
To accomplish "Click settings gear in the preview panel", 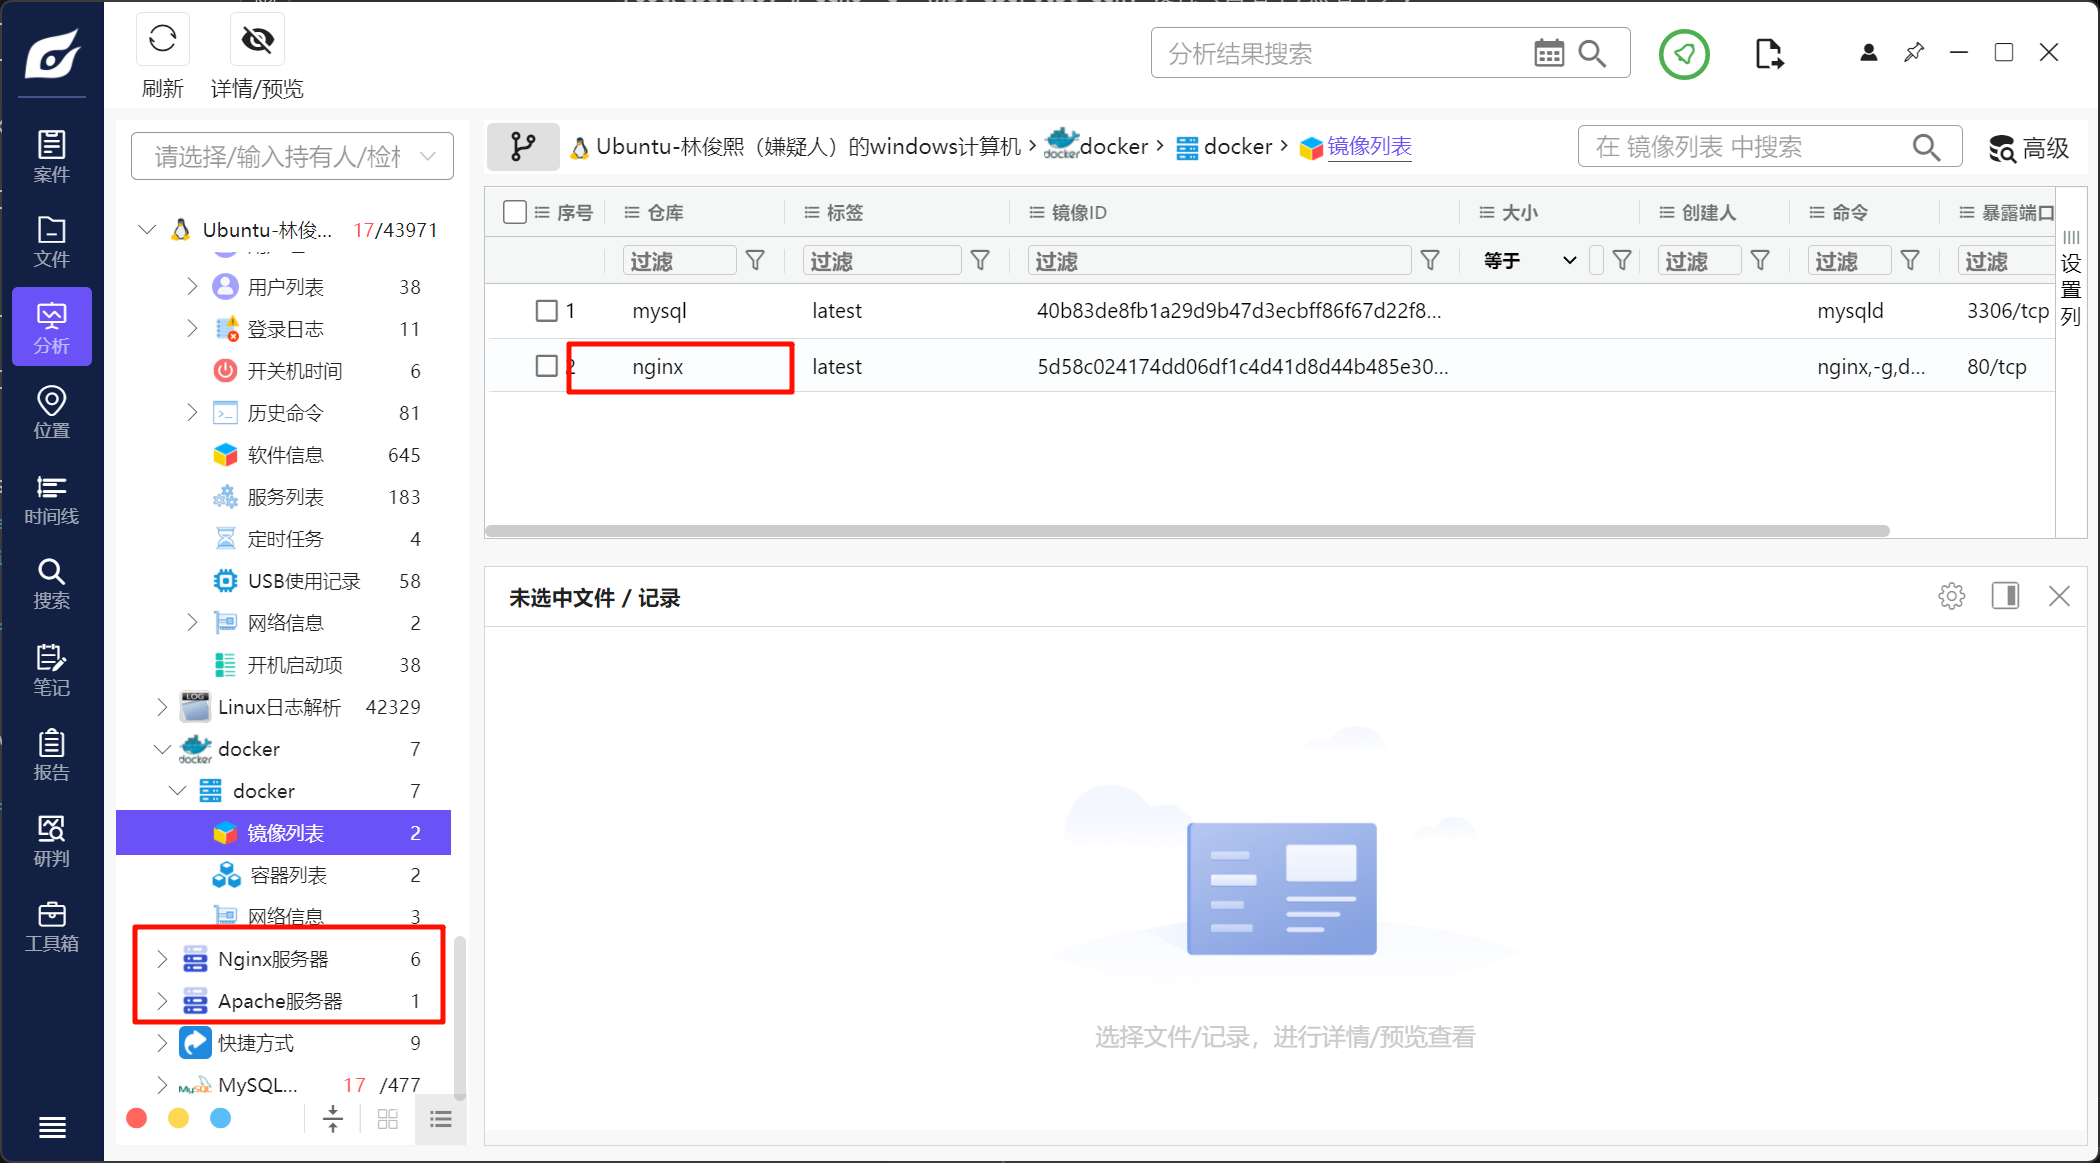I will pos(1951,597).
